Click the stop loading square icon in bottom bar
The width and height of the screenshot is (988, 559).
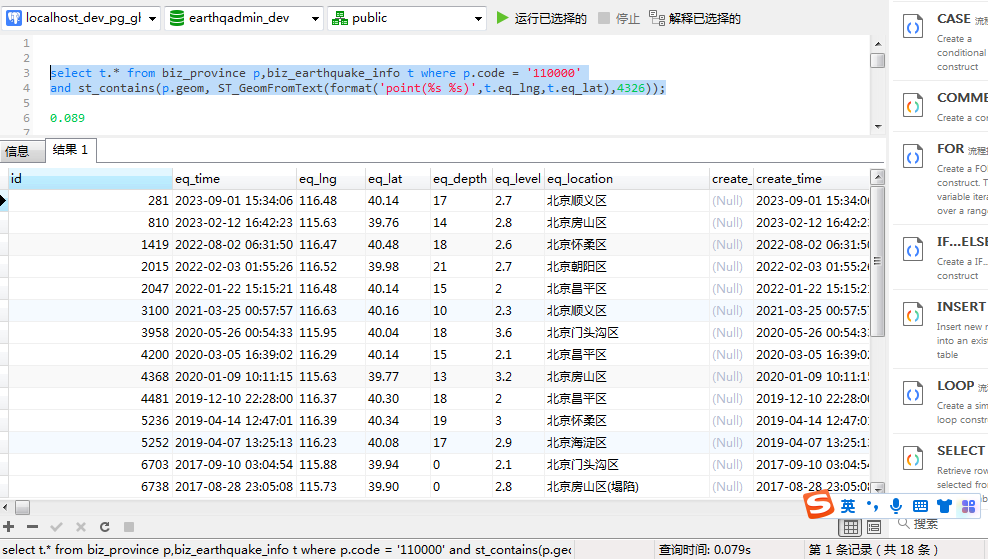coord(129,527)
